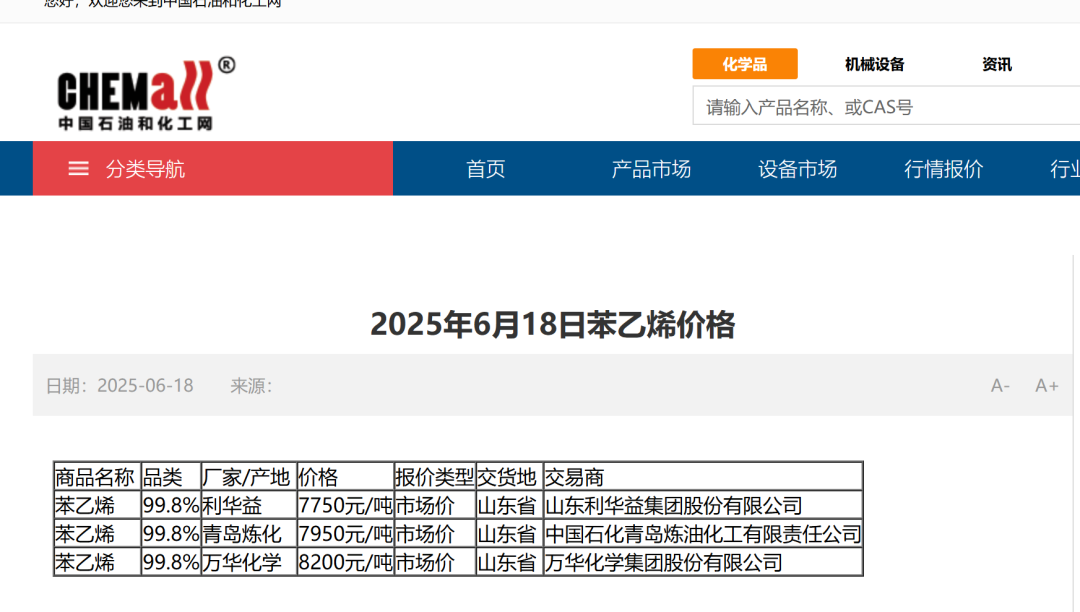
Task: Open the 设备市场 menu item
Action: point(797,169)
